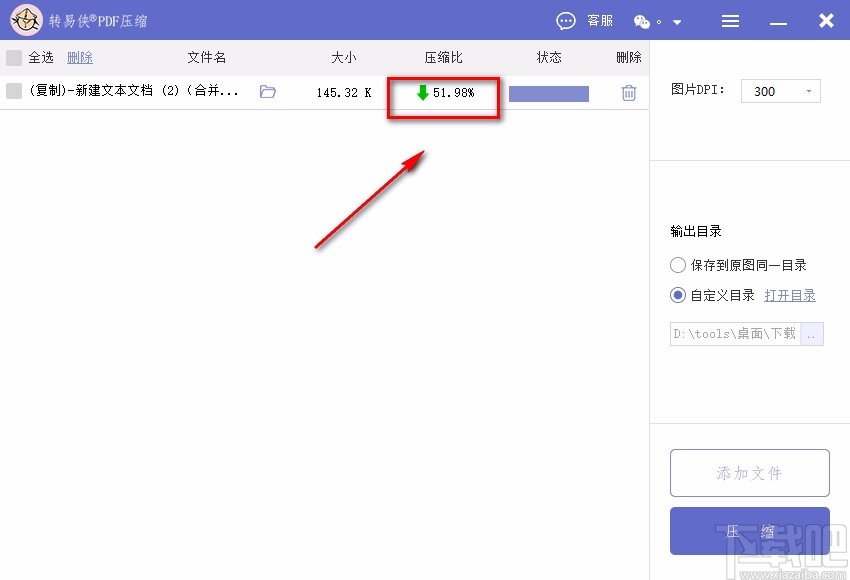Click the green down arrow compression indicator
This screenshot has height=580, width=850.
click(x=425, y=93)
